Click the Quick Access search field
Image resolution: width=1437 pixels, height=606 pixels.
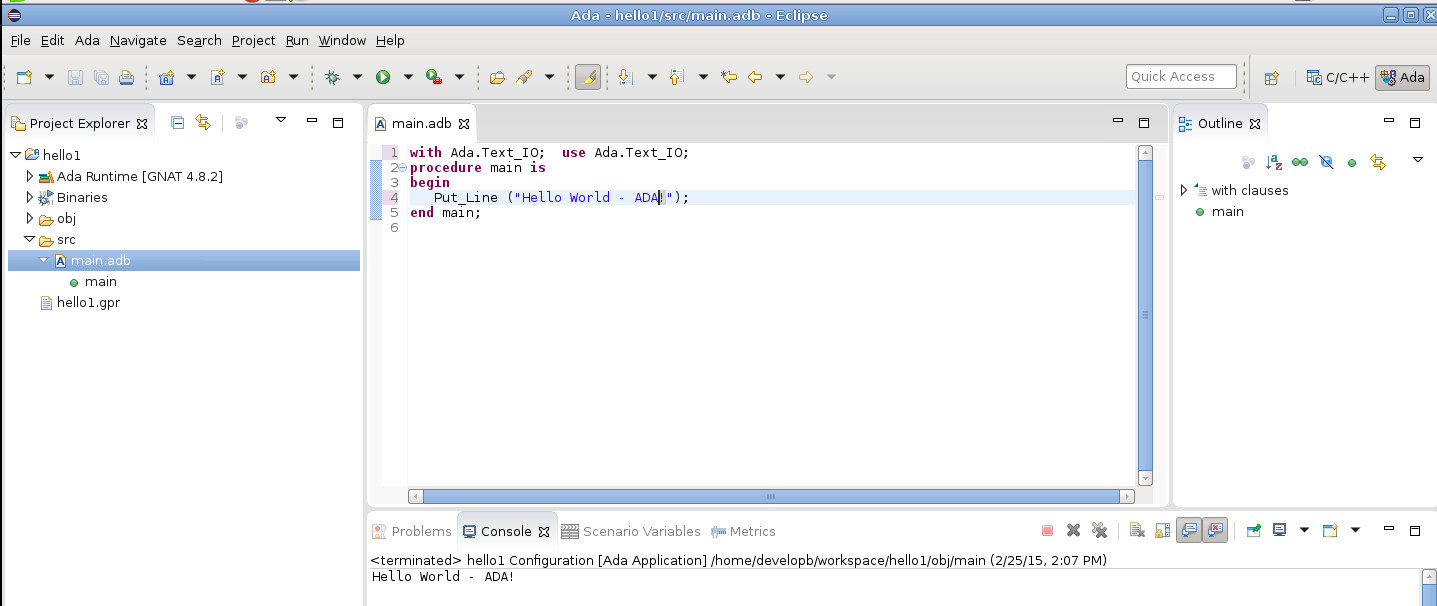(x=1182, y=76)
